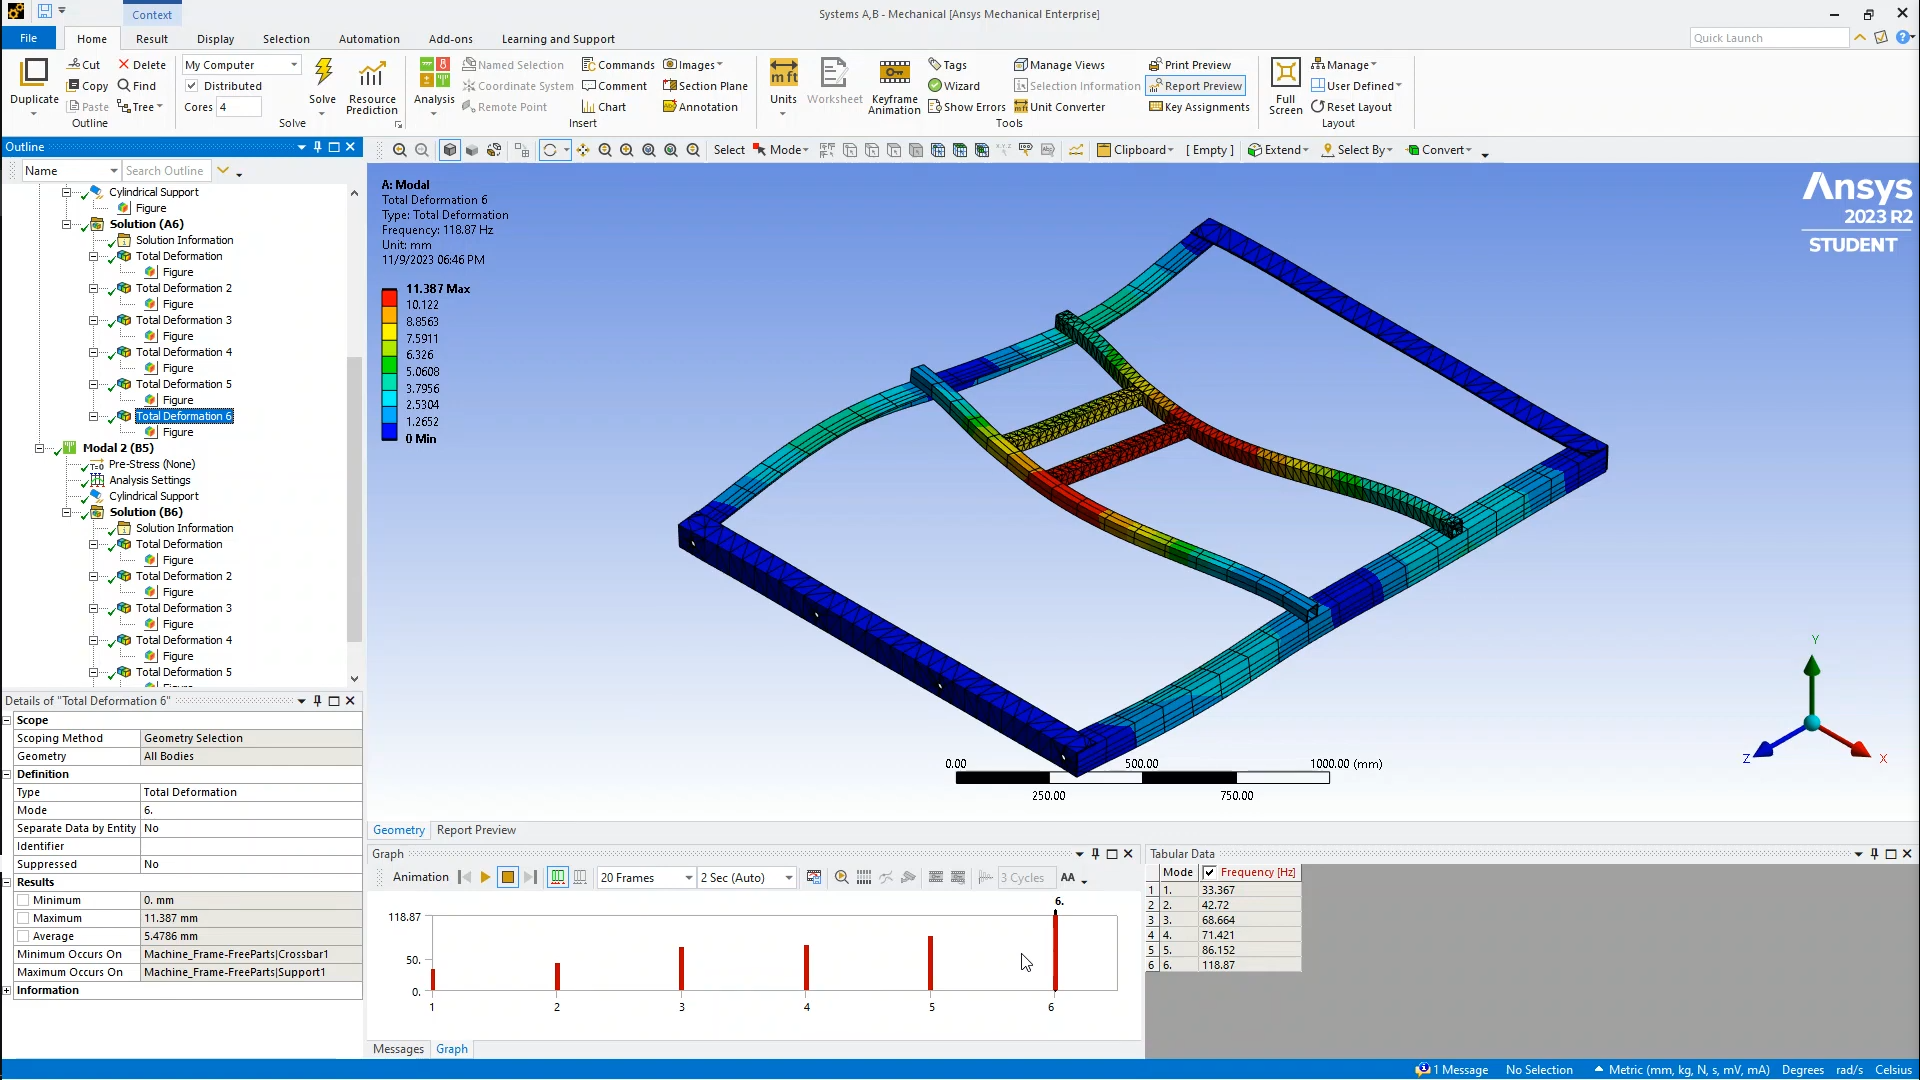1920x1080 pixels.
Task: Click Zoom icon in Graph toolbar
Action: click(841, 878)
